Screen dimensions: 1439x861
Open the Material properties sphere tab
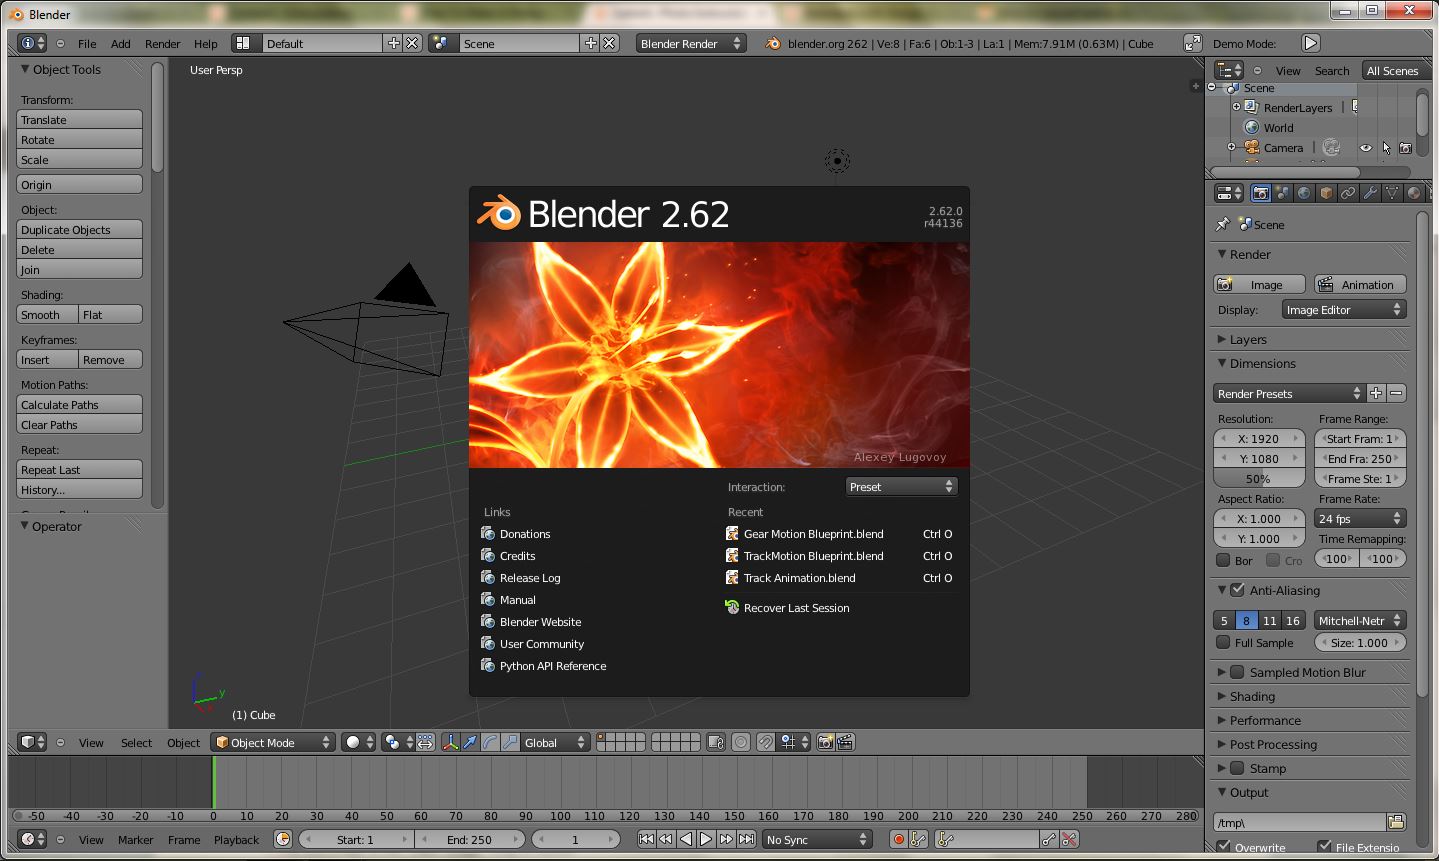1413,193
